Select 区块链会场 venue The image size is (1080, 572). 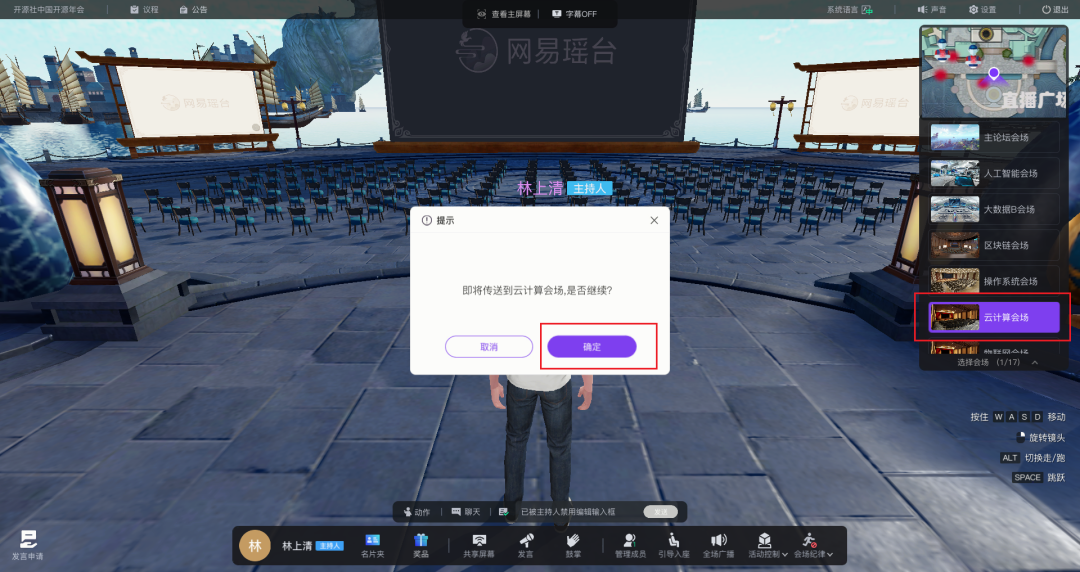[x=994, y=245]
